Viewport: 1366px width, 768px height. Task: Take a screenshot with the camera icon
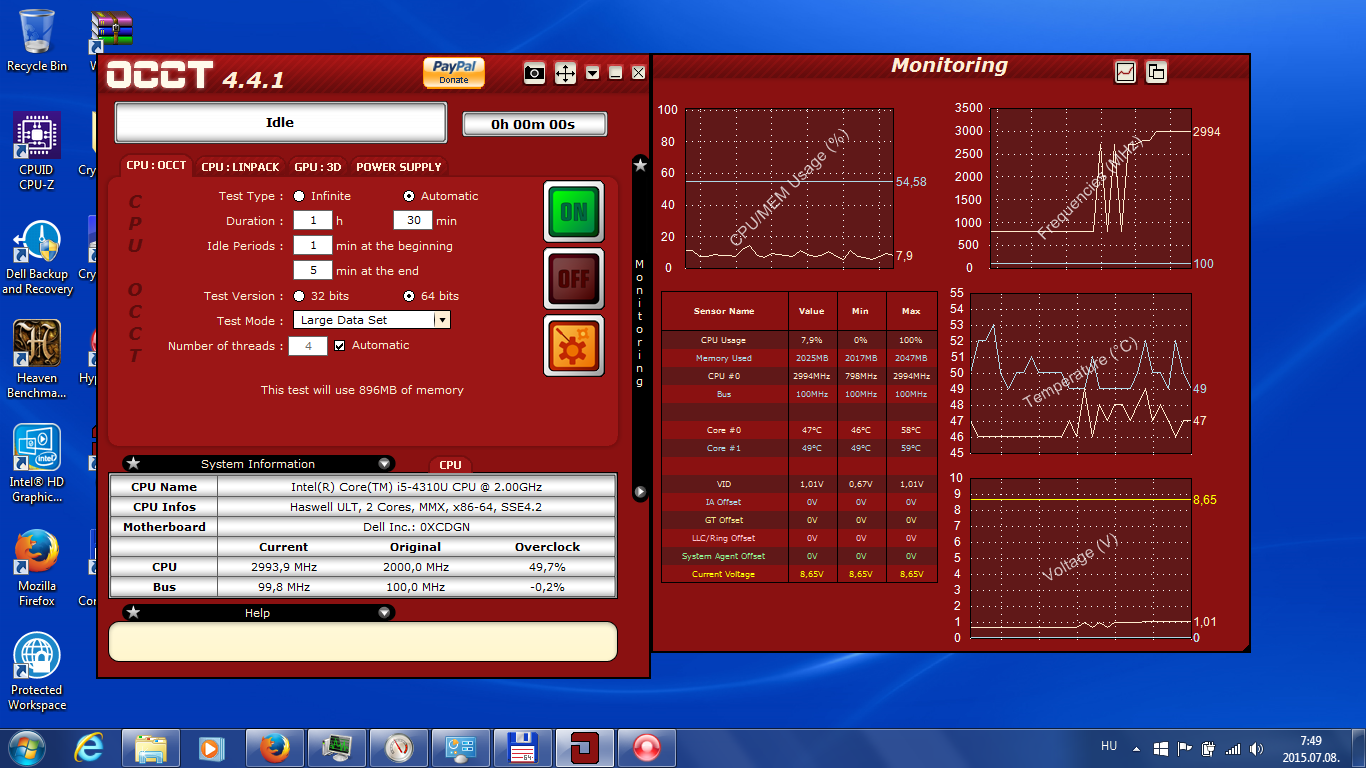tap(535, 73)
